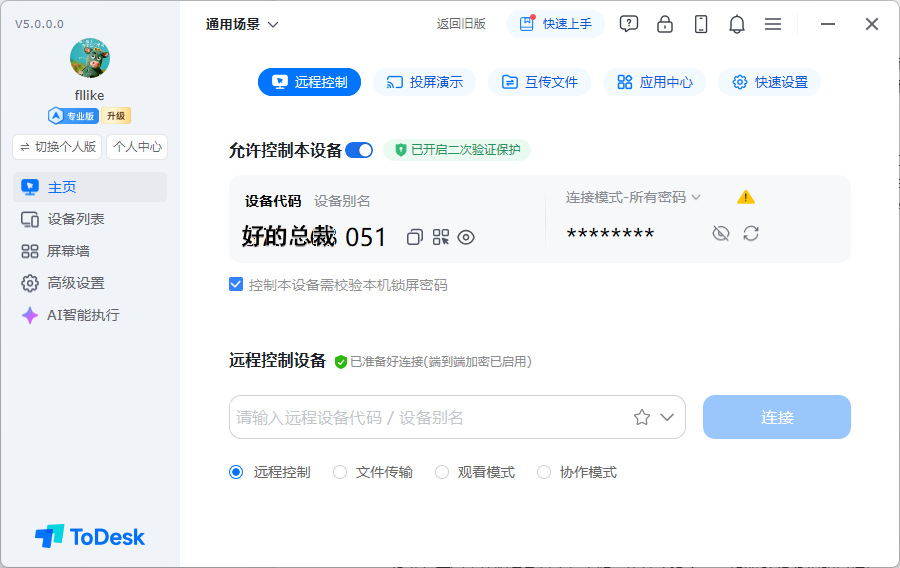900x568 pixels.
Task: Reveal the hidden temporary password
Action: [x=721, y=234]
